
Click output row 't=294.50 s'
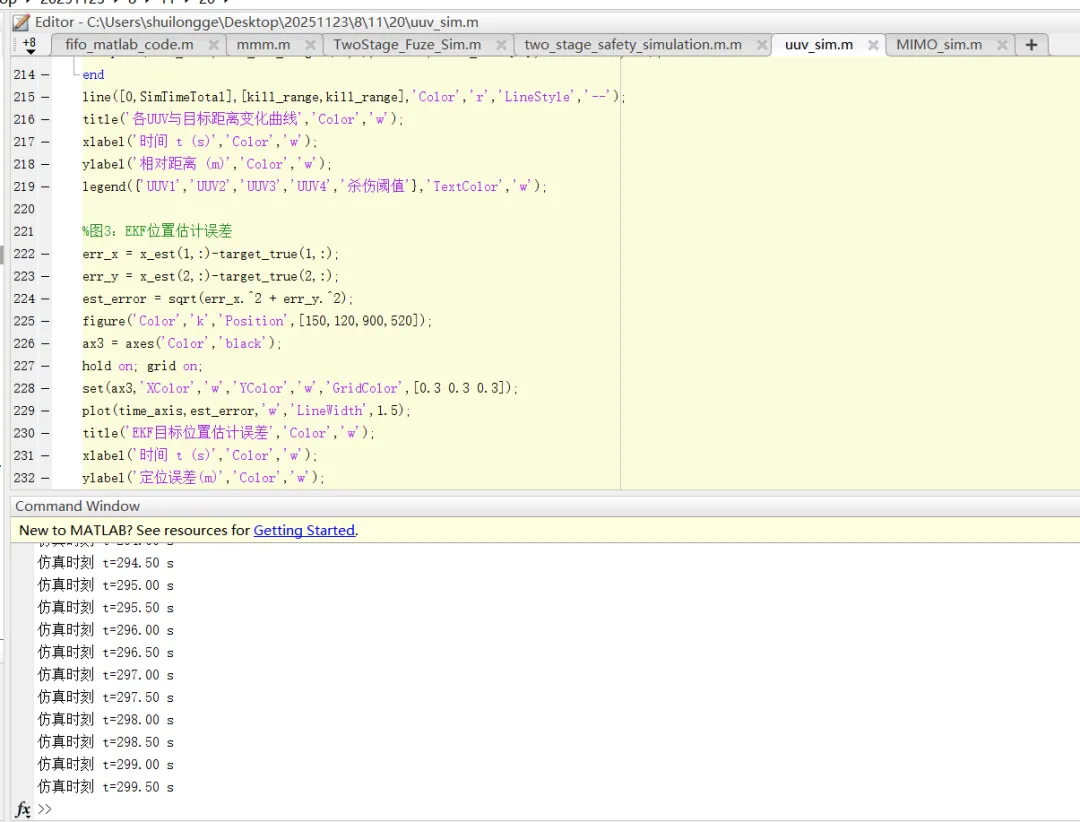(105, 563)
